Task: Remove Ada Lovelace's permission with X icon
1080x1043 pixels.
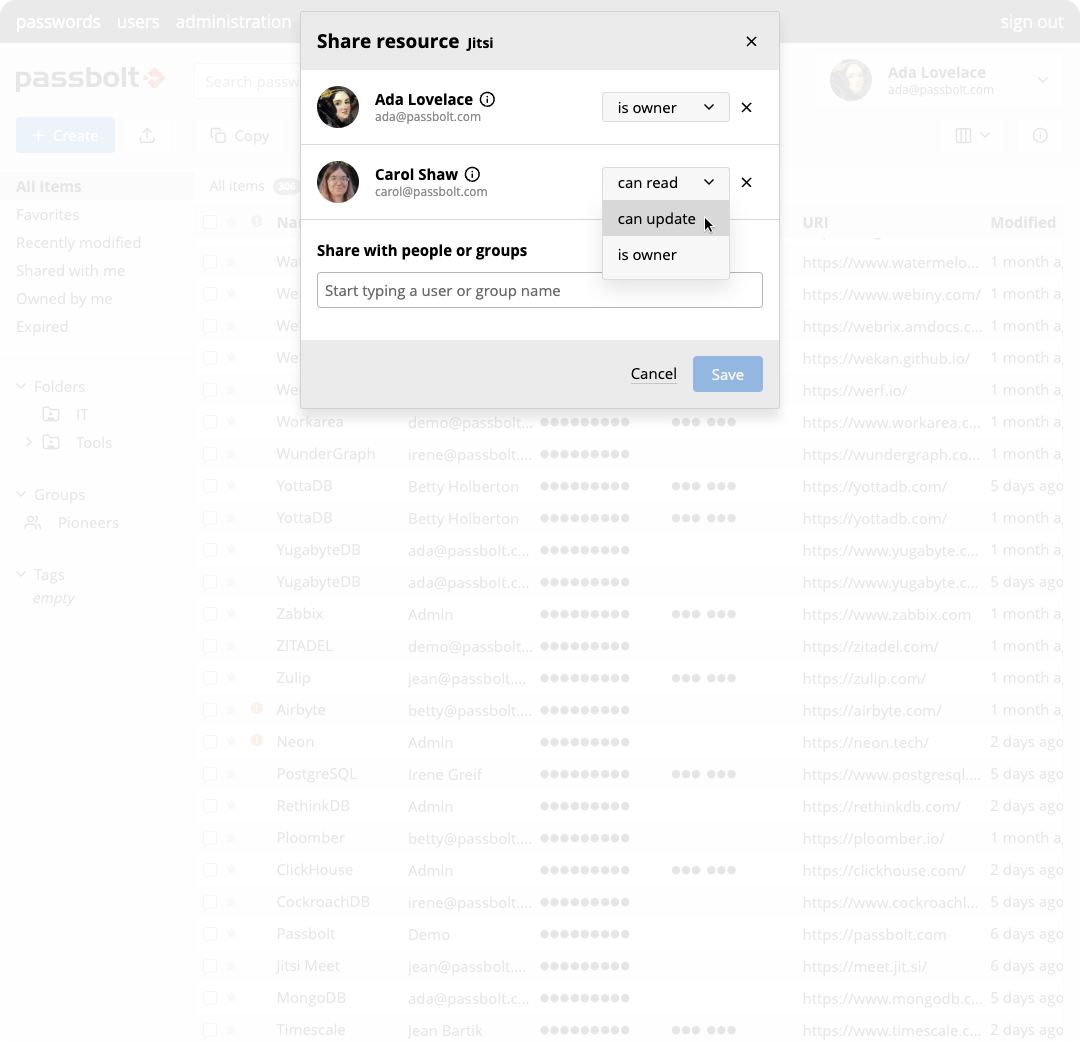Action: [746, 108]
